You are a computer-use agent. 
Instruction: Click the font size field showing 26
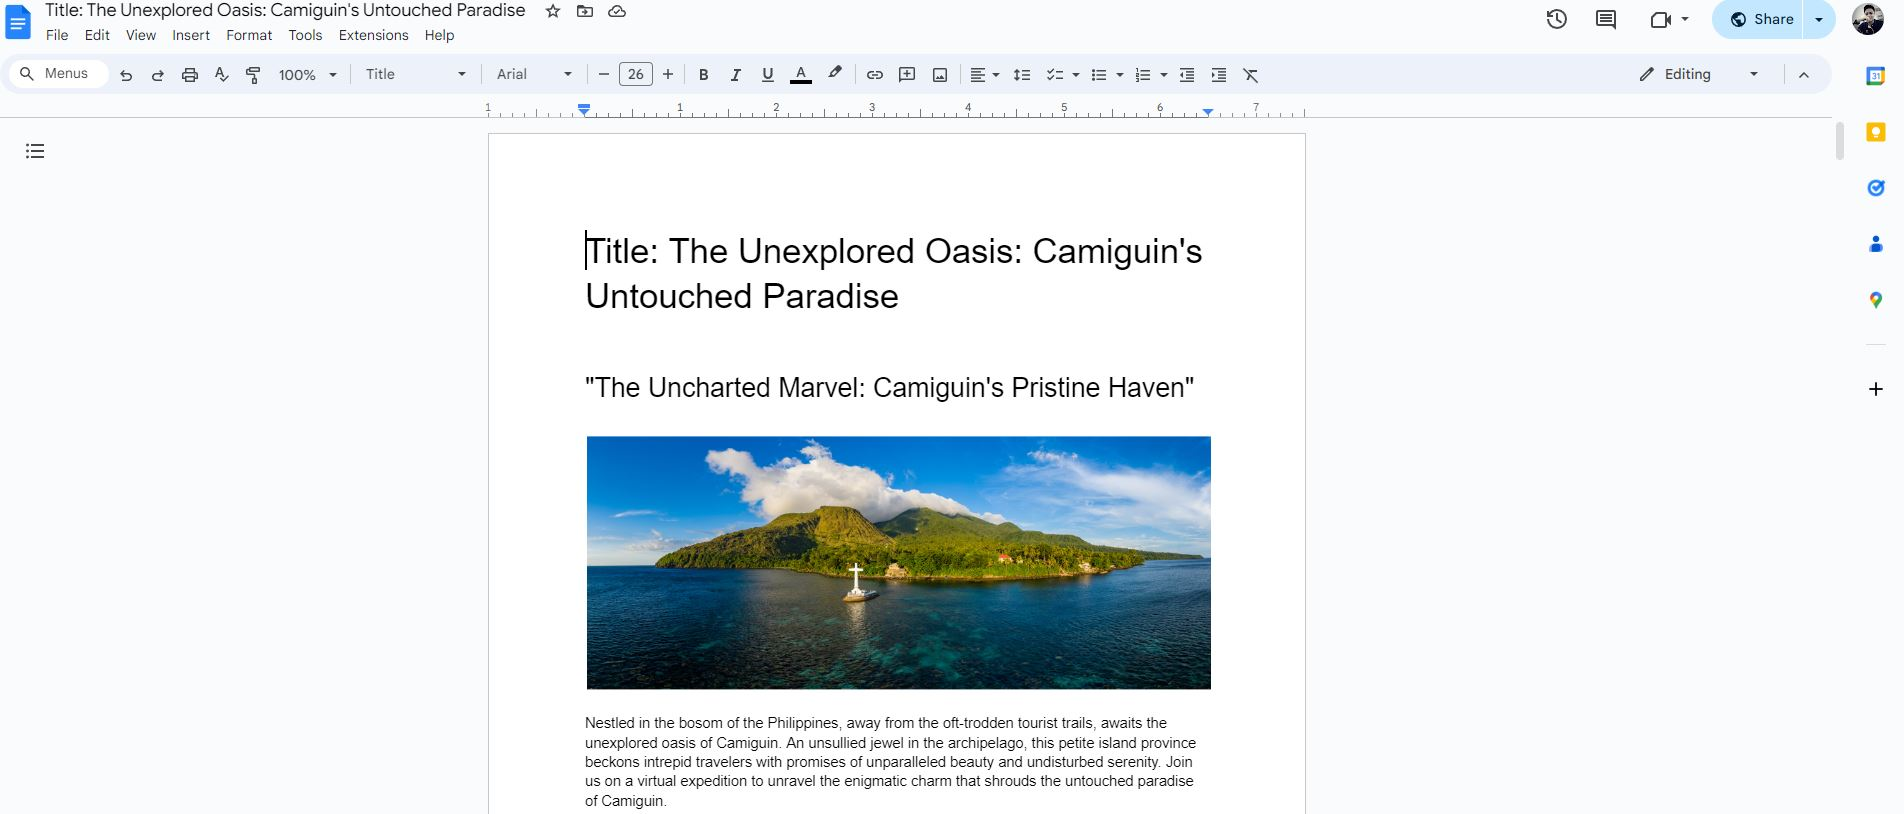pos(636,75)
